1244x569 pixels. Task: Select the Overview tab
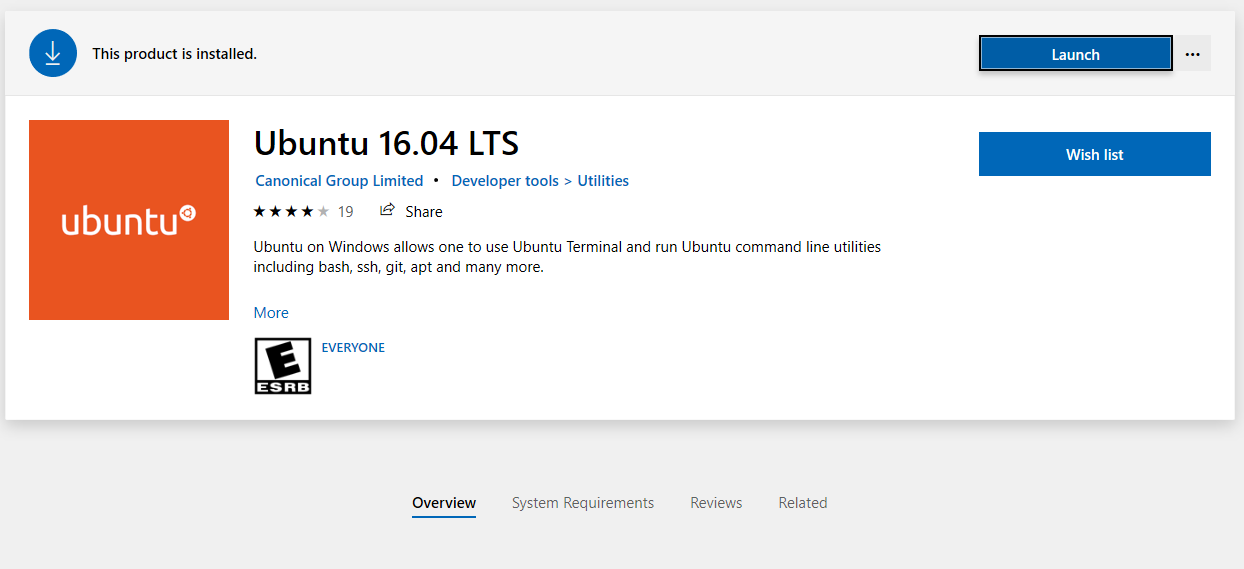point(444,503)
